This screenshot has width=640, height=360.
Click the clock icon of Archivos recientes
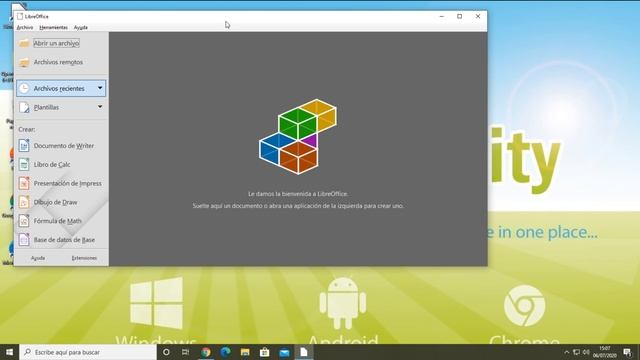pyautogui.click(x=24, y=88)
